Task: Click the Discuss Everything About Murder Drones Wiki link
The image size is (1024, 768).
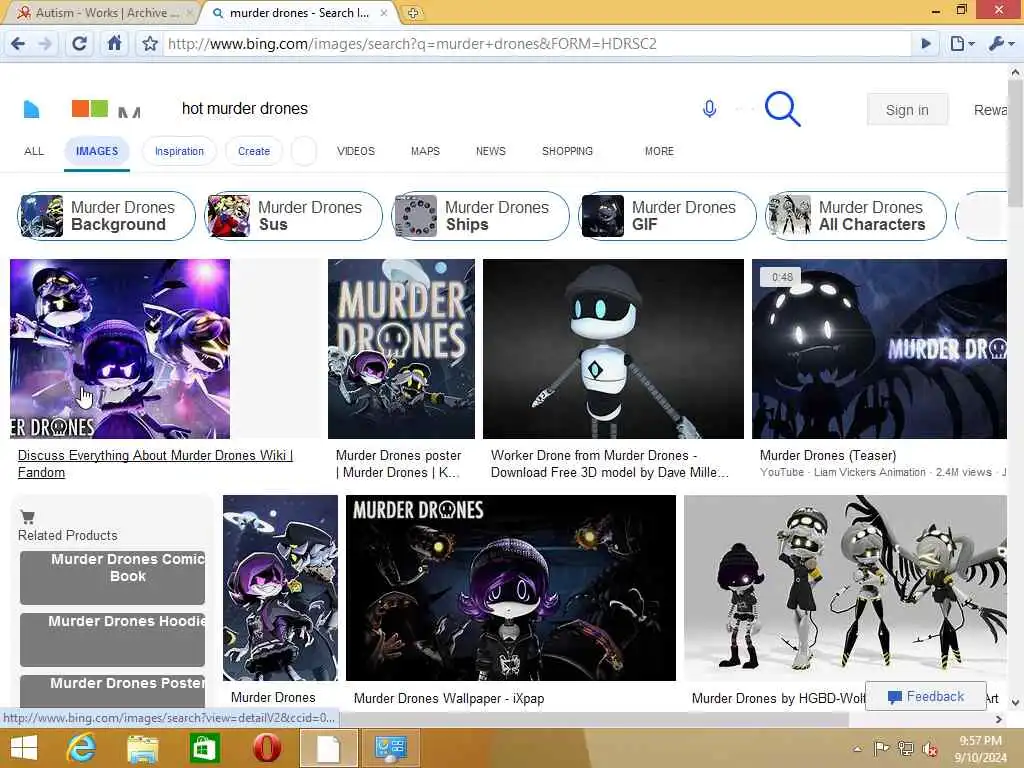Action: point(155,464)
